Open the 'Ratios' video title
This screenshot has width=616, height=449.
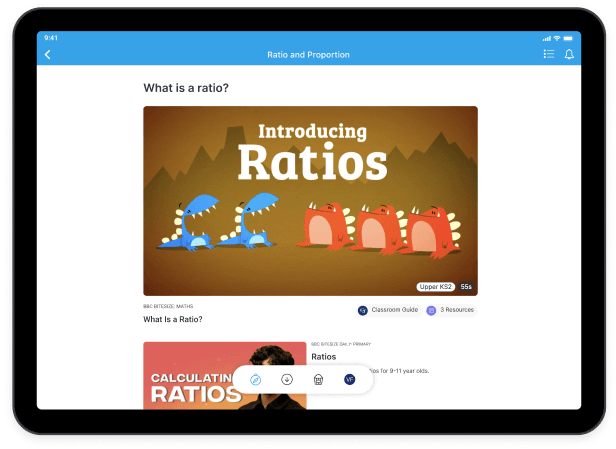[x=324, y=357]
